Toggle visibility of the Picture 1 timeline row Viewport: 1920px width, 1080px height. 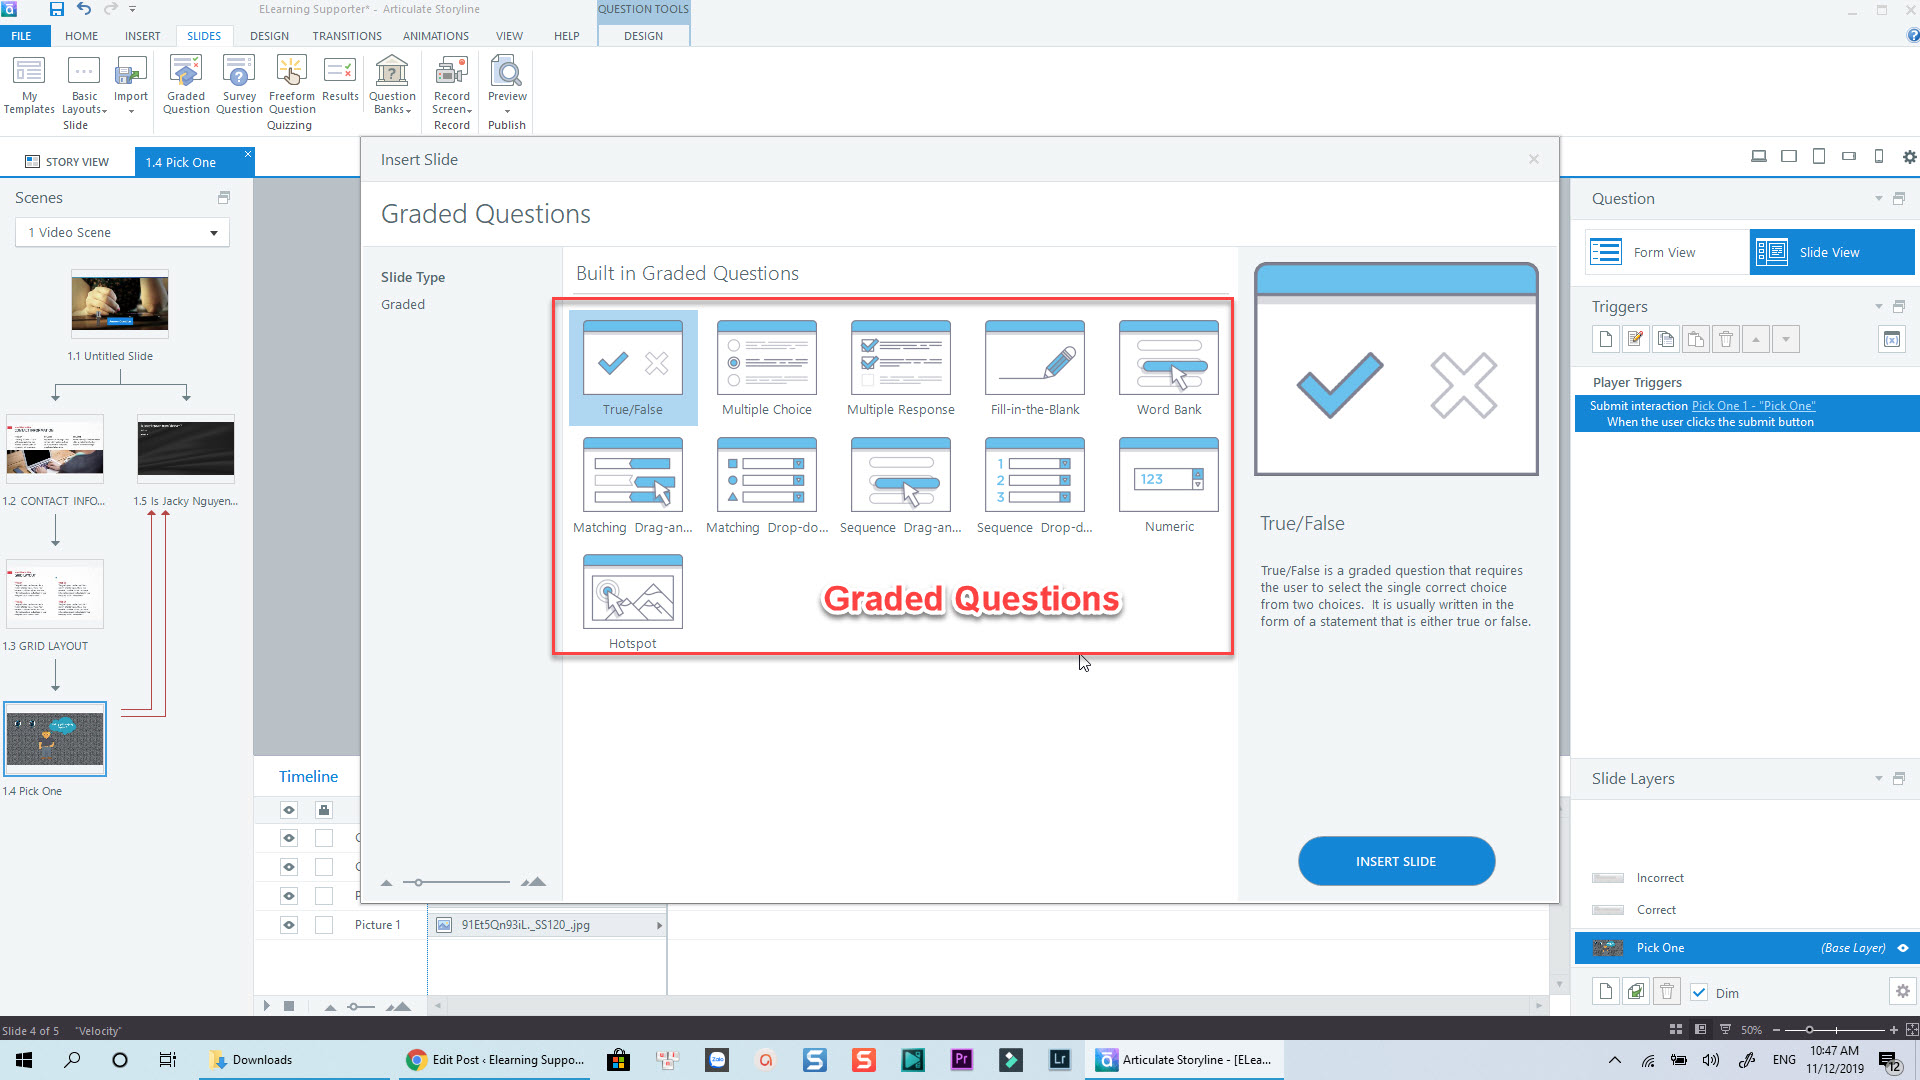289,925
